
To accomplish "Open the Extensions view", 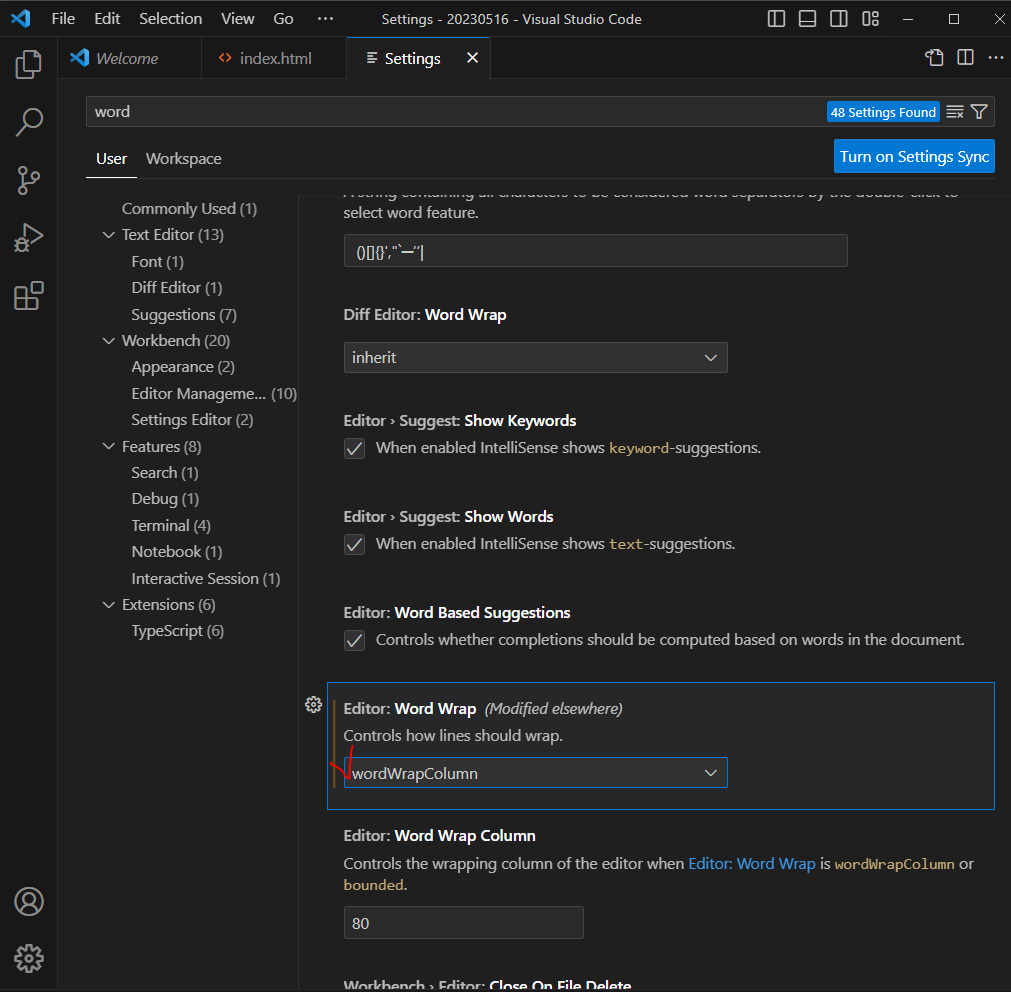I will (28, 296).
